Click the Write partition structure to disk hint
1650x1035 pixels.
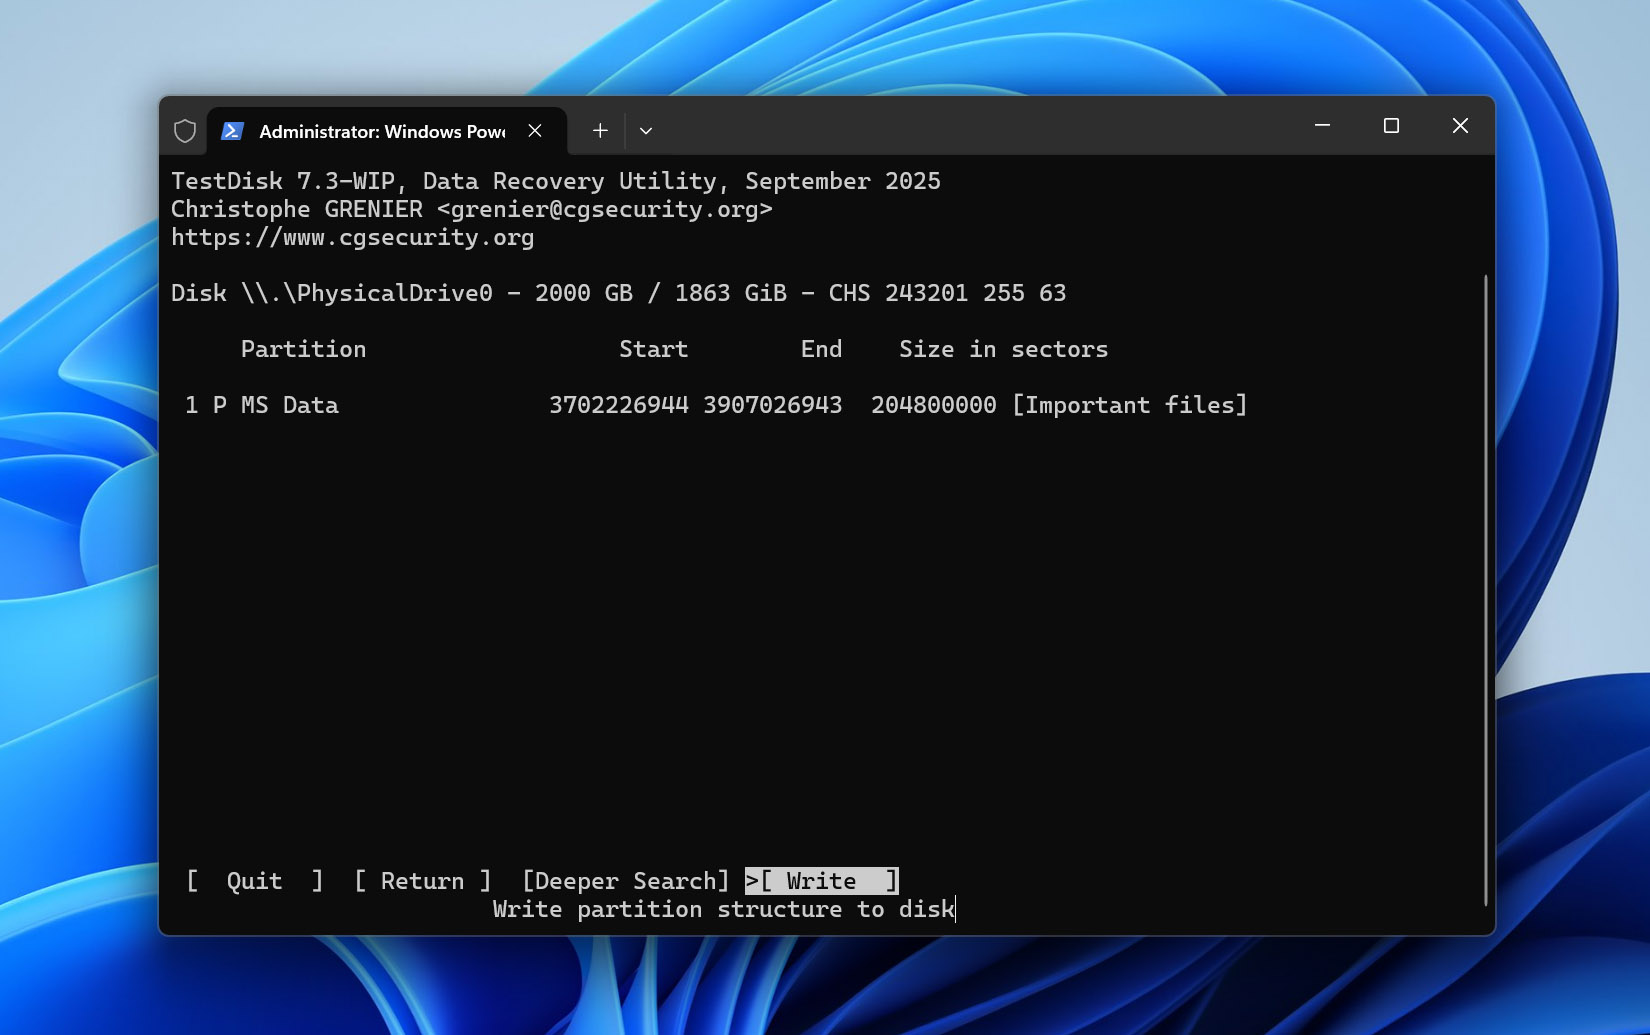724,909
